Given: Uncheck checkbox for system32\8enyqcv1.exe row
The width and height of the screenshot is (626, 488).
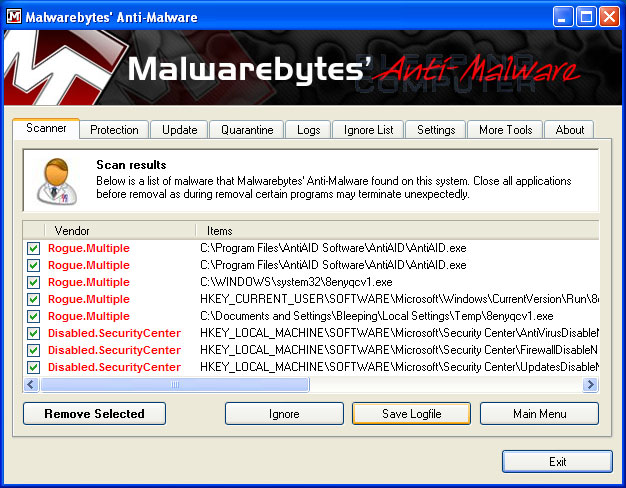Looking at the screenshot, I should [x=34, y=282].
